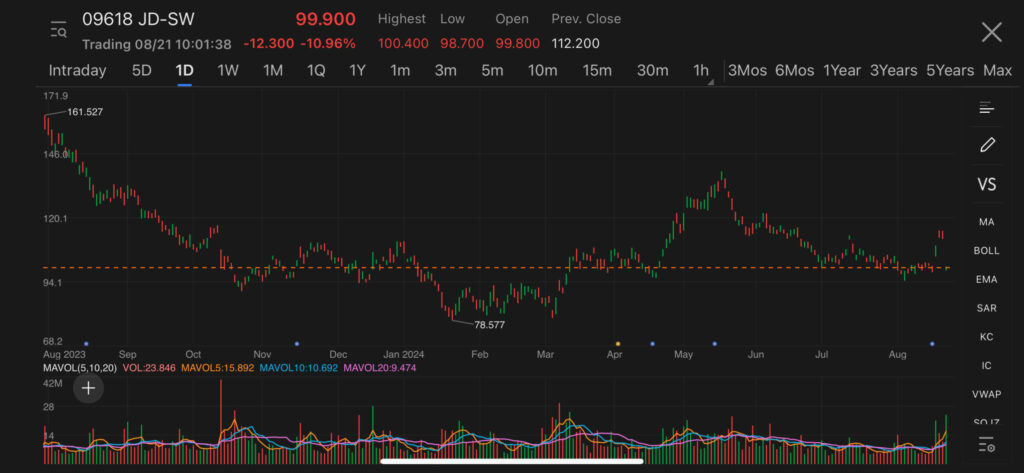The height and width of the screenshot is (473, 1024).
Task: Select the pencil drawing tool
Action: click(987, 144)
